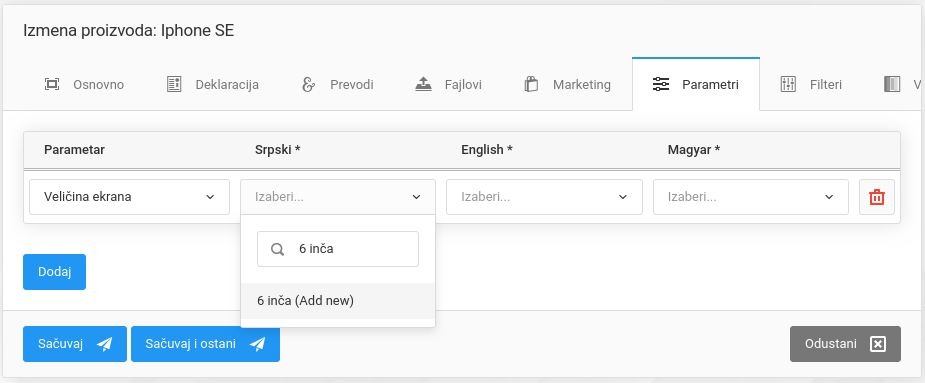Click the 'Magyar *' column header
Viewport: 925px width, 383px height.
click(x=694, y=150)
